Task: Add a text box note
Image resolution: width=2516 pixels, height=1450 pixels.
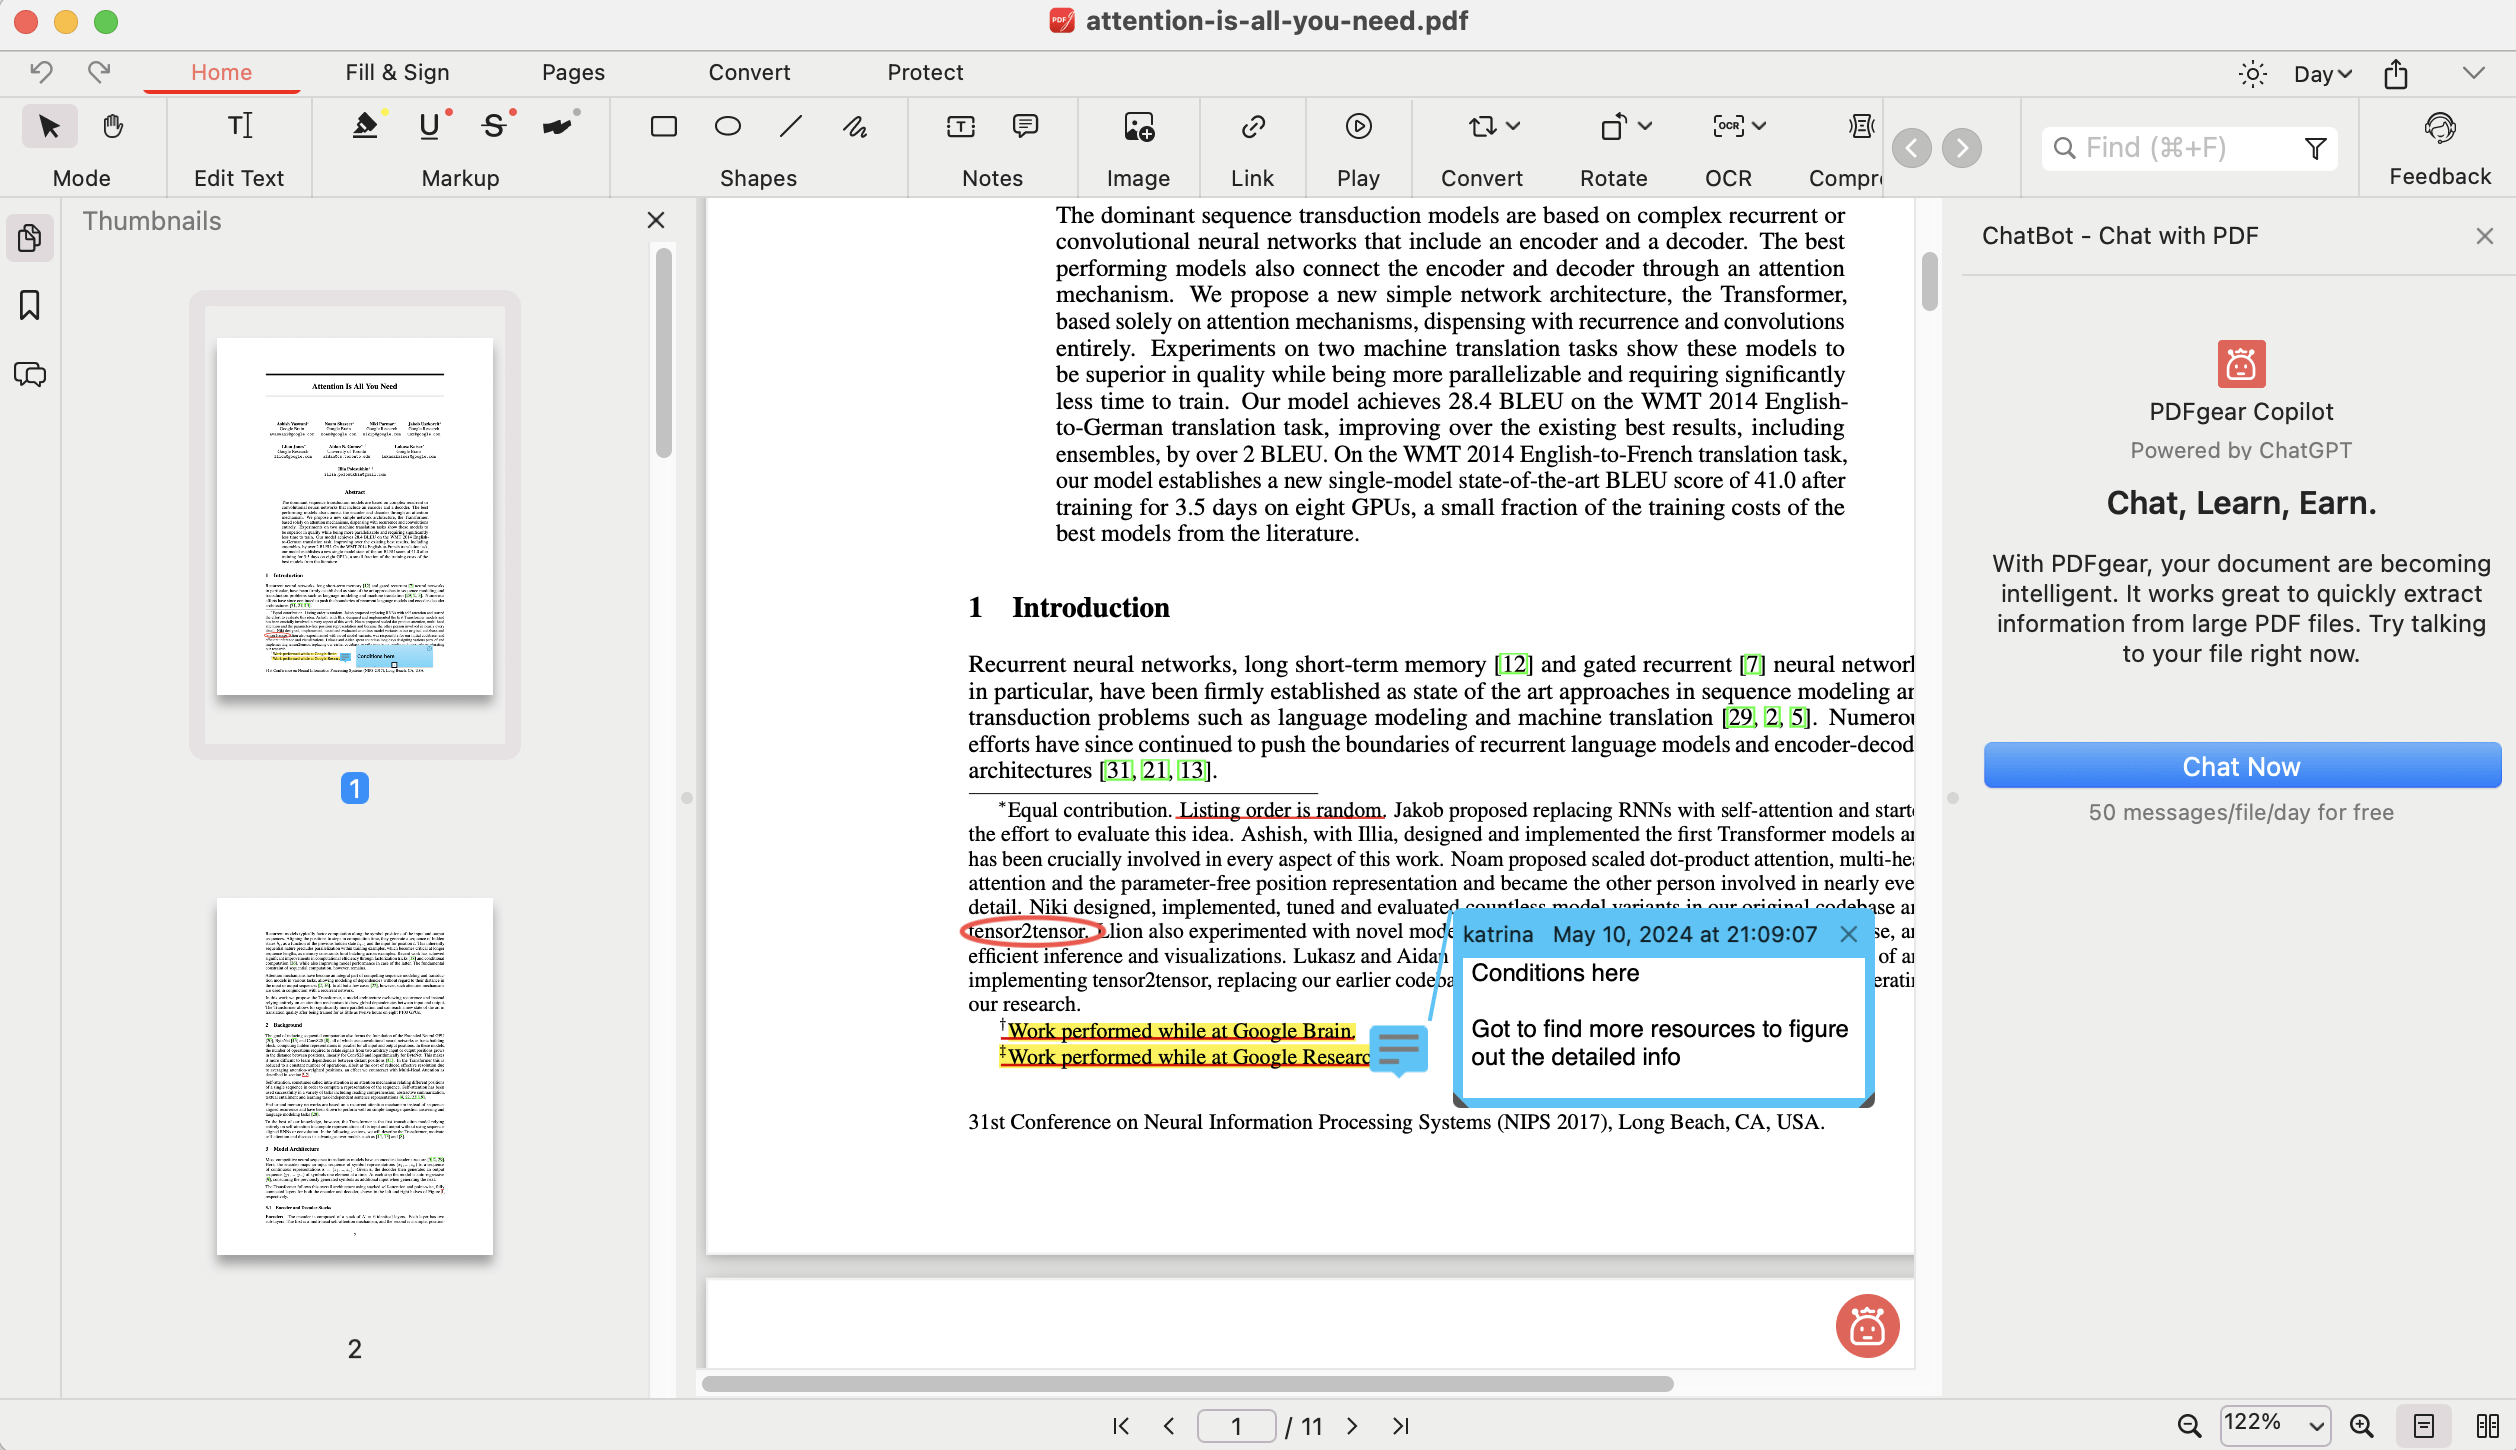Action: pos(961,127)
